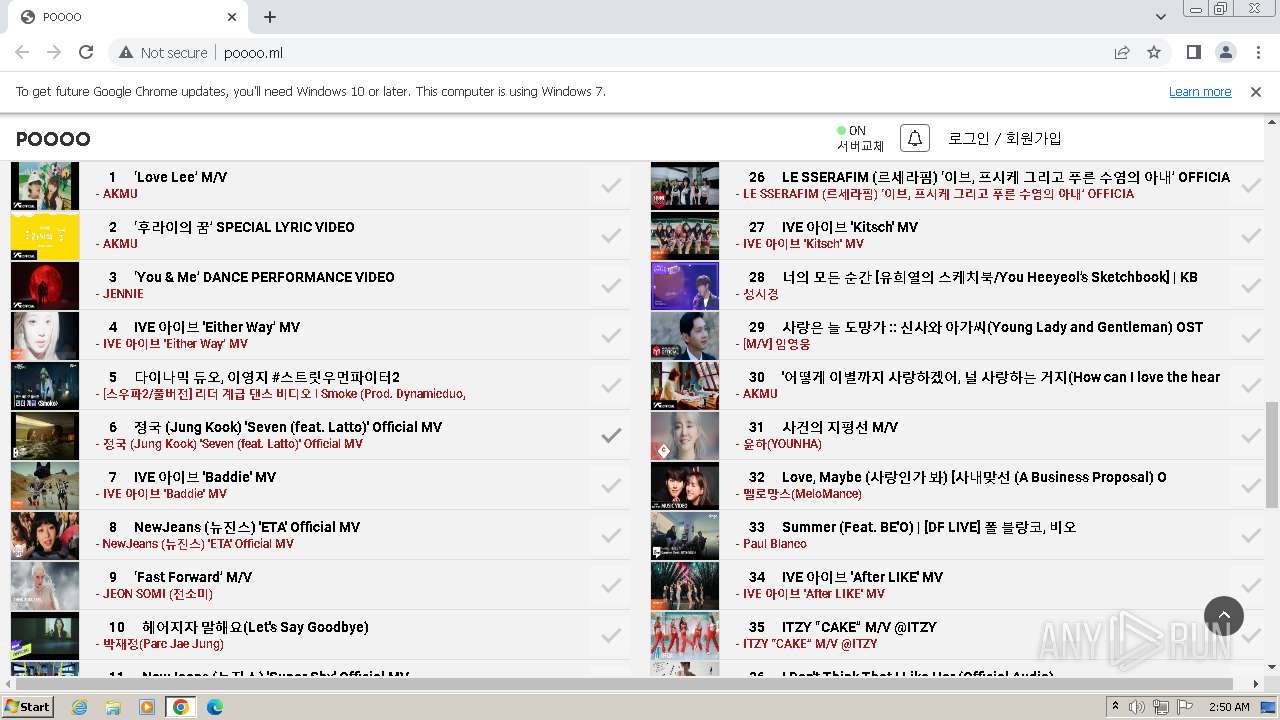Close the POOOO browser tab

tap(232, 17)
